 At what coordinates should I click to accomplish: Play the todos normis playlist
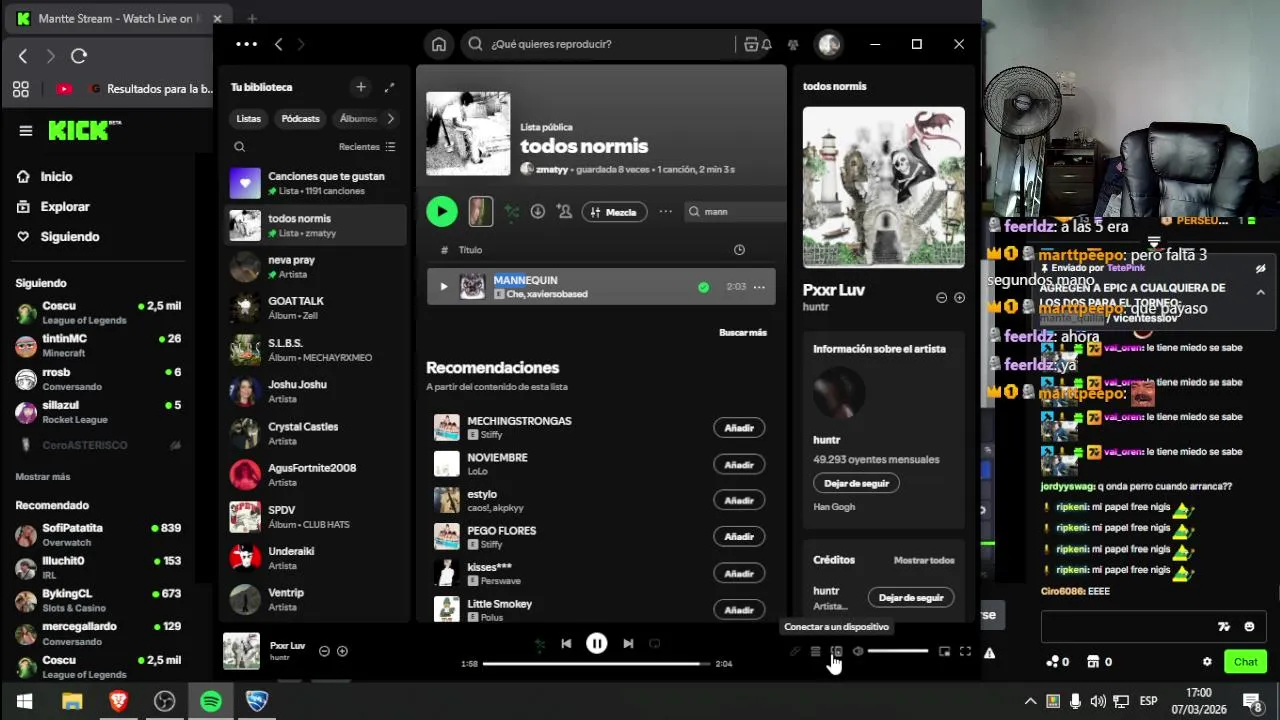click(x=441, y=212)
